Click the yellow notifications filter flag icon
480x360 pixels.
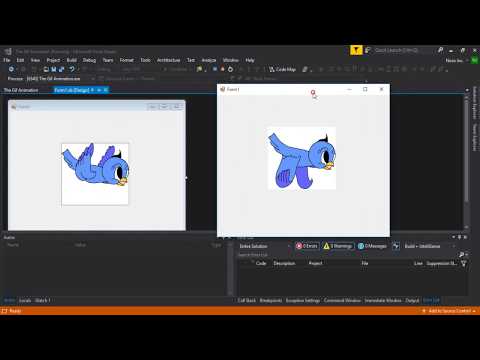point(356,51)
